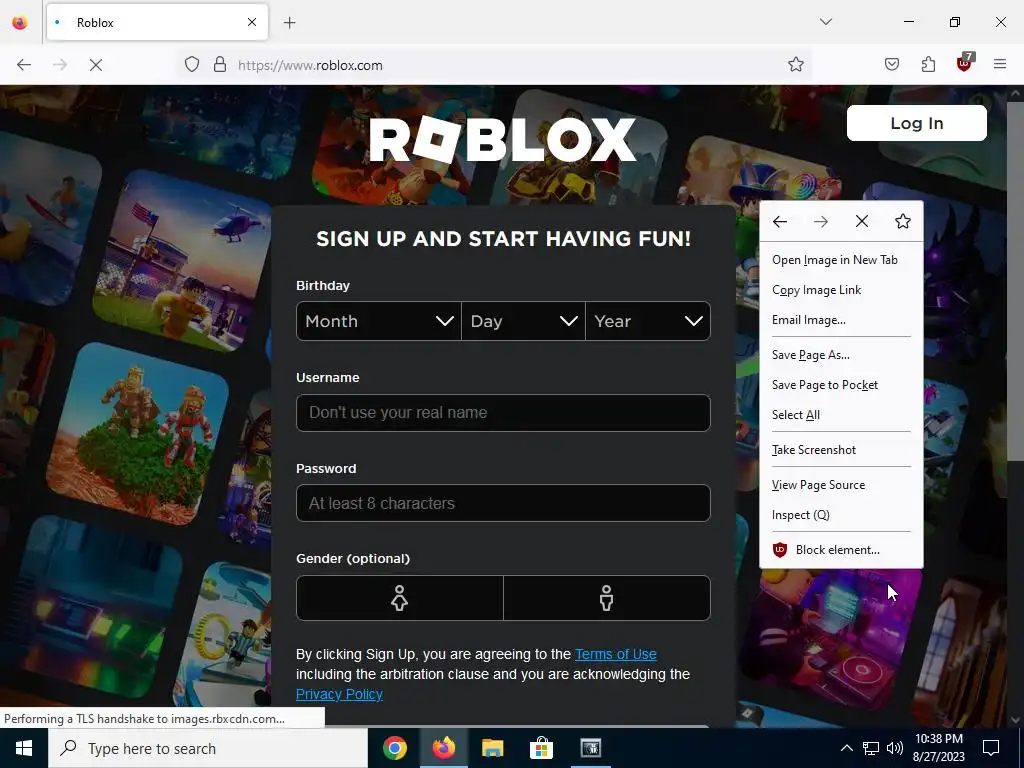Click the context menu back arrow
Viewport: 1024px width, 768px height.
point(780,221)
